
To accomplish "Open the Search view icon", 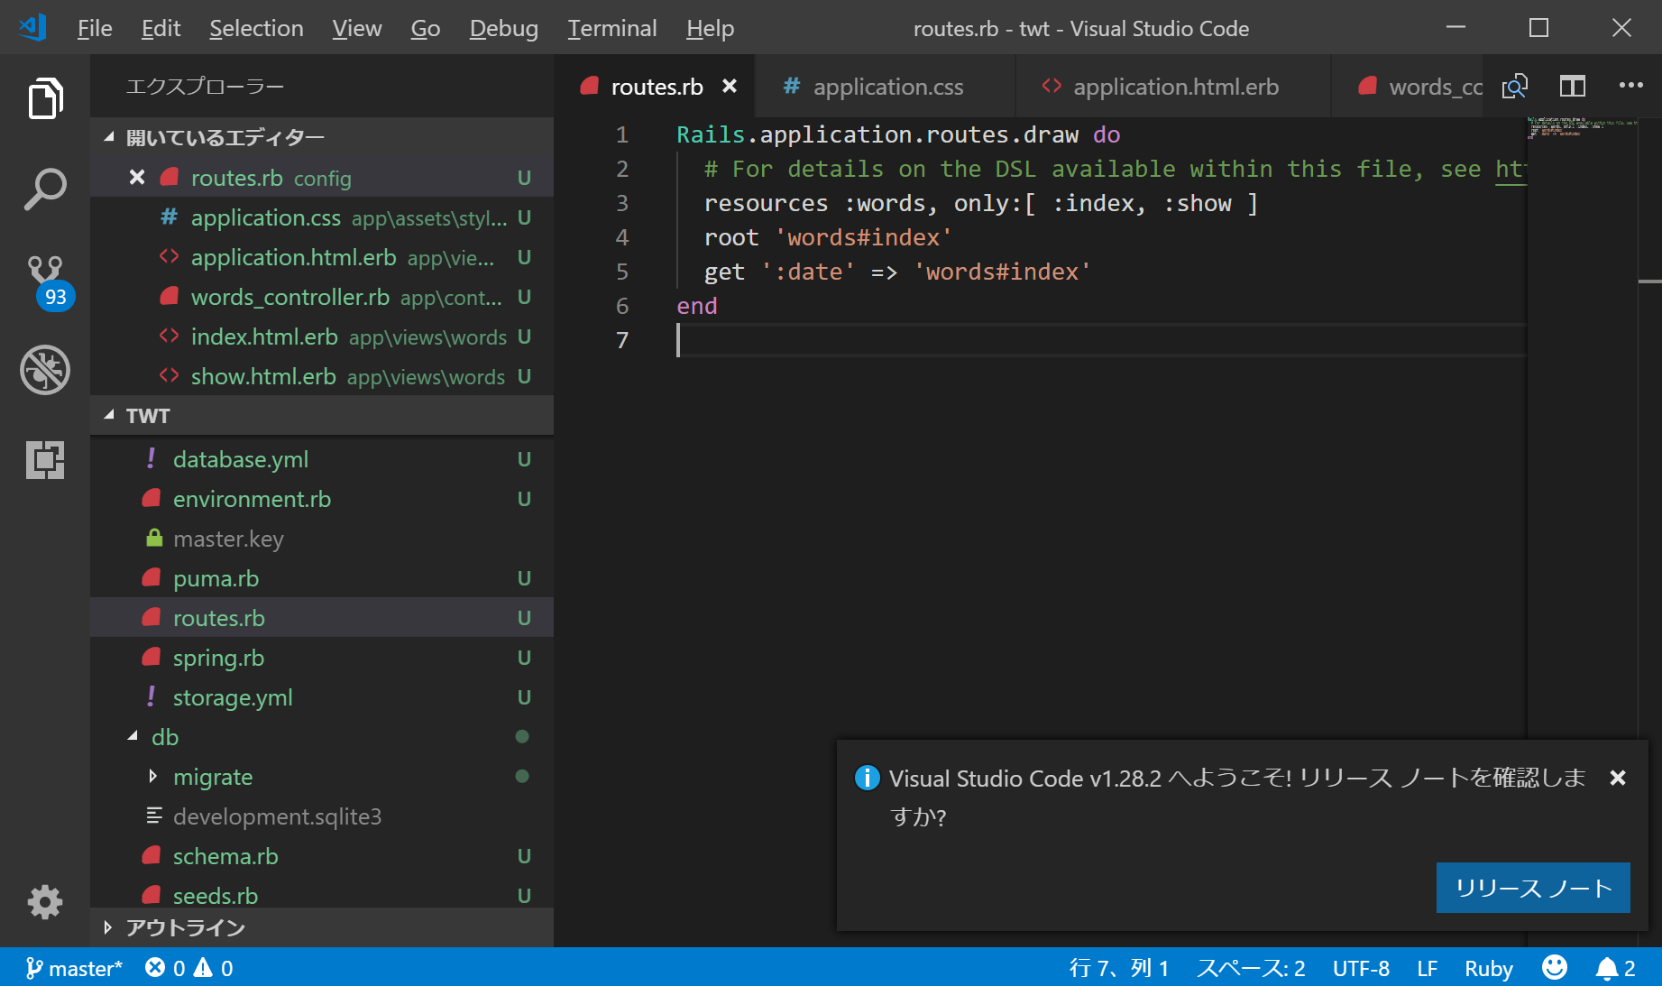I will point(45,189).
